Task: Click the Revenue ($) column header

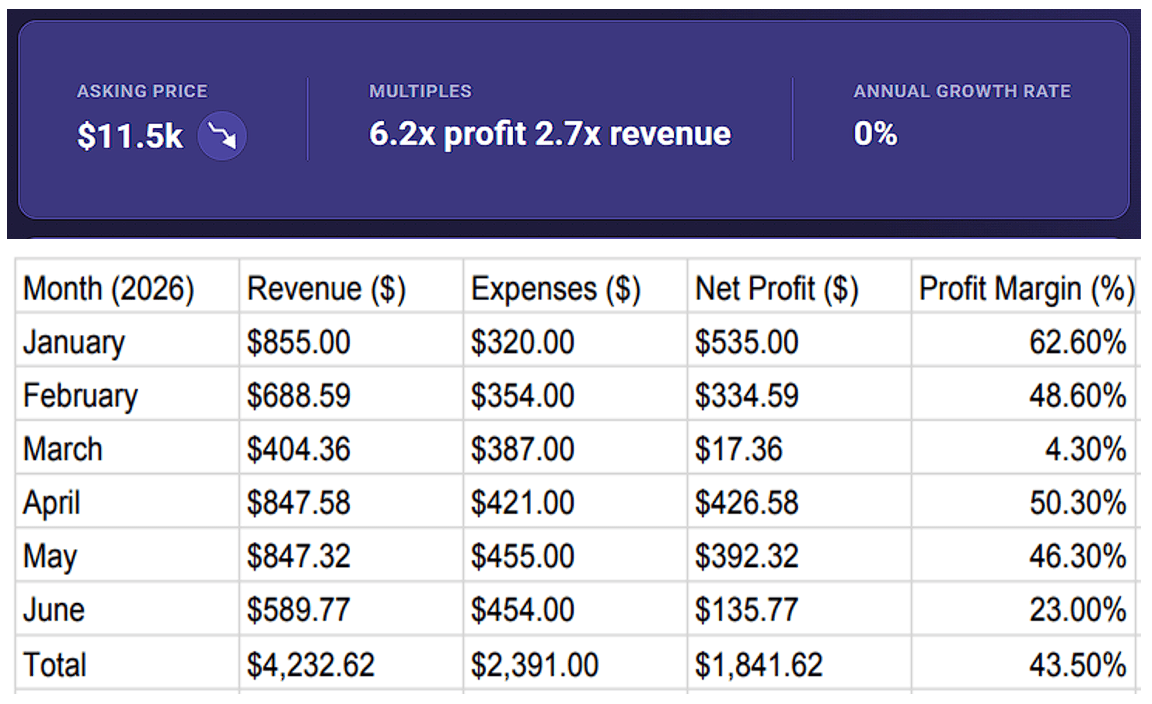Action: click(x=352, y=287)
